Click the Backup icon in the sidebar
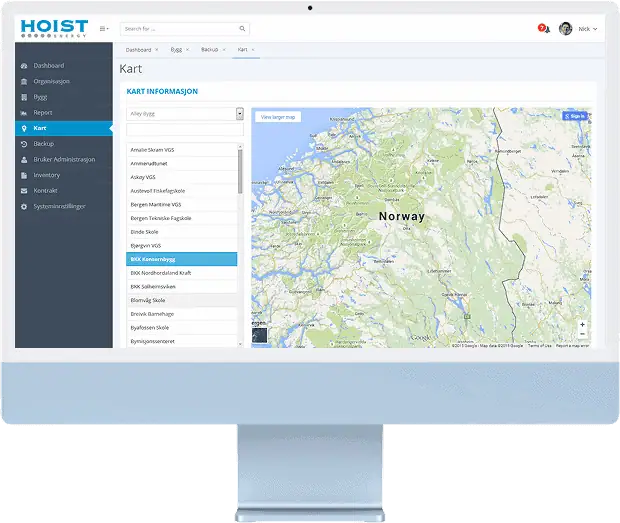This screenshot has height=523, width=620. (x=24, y=144)
